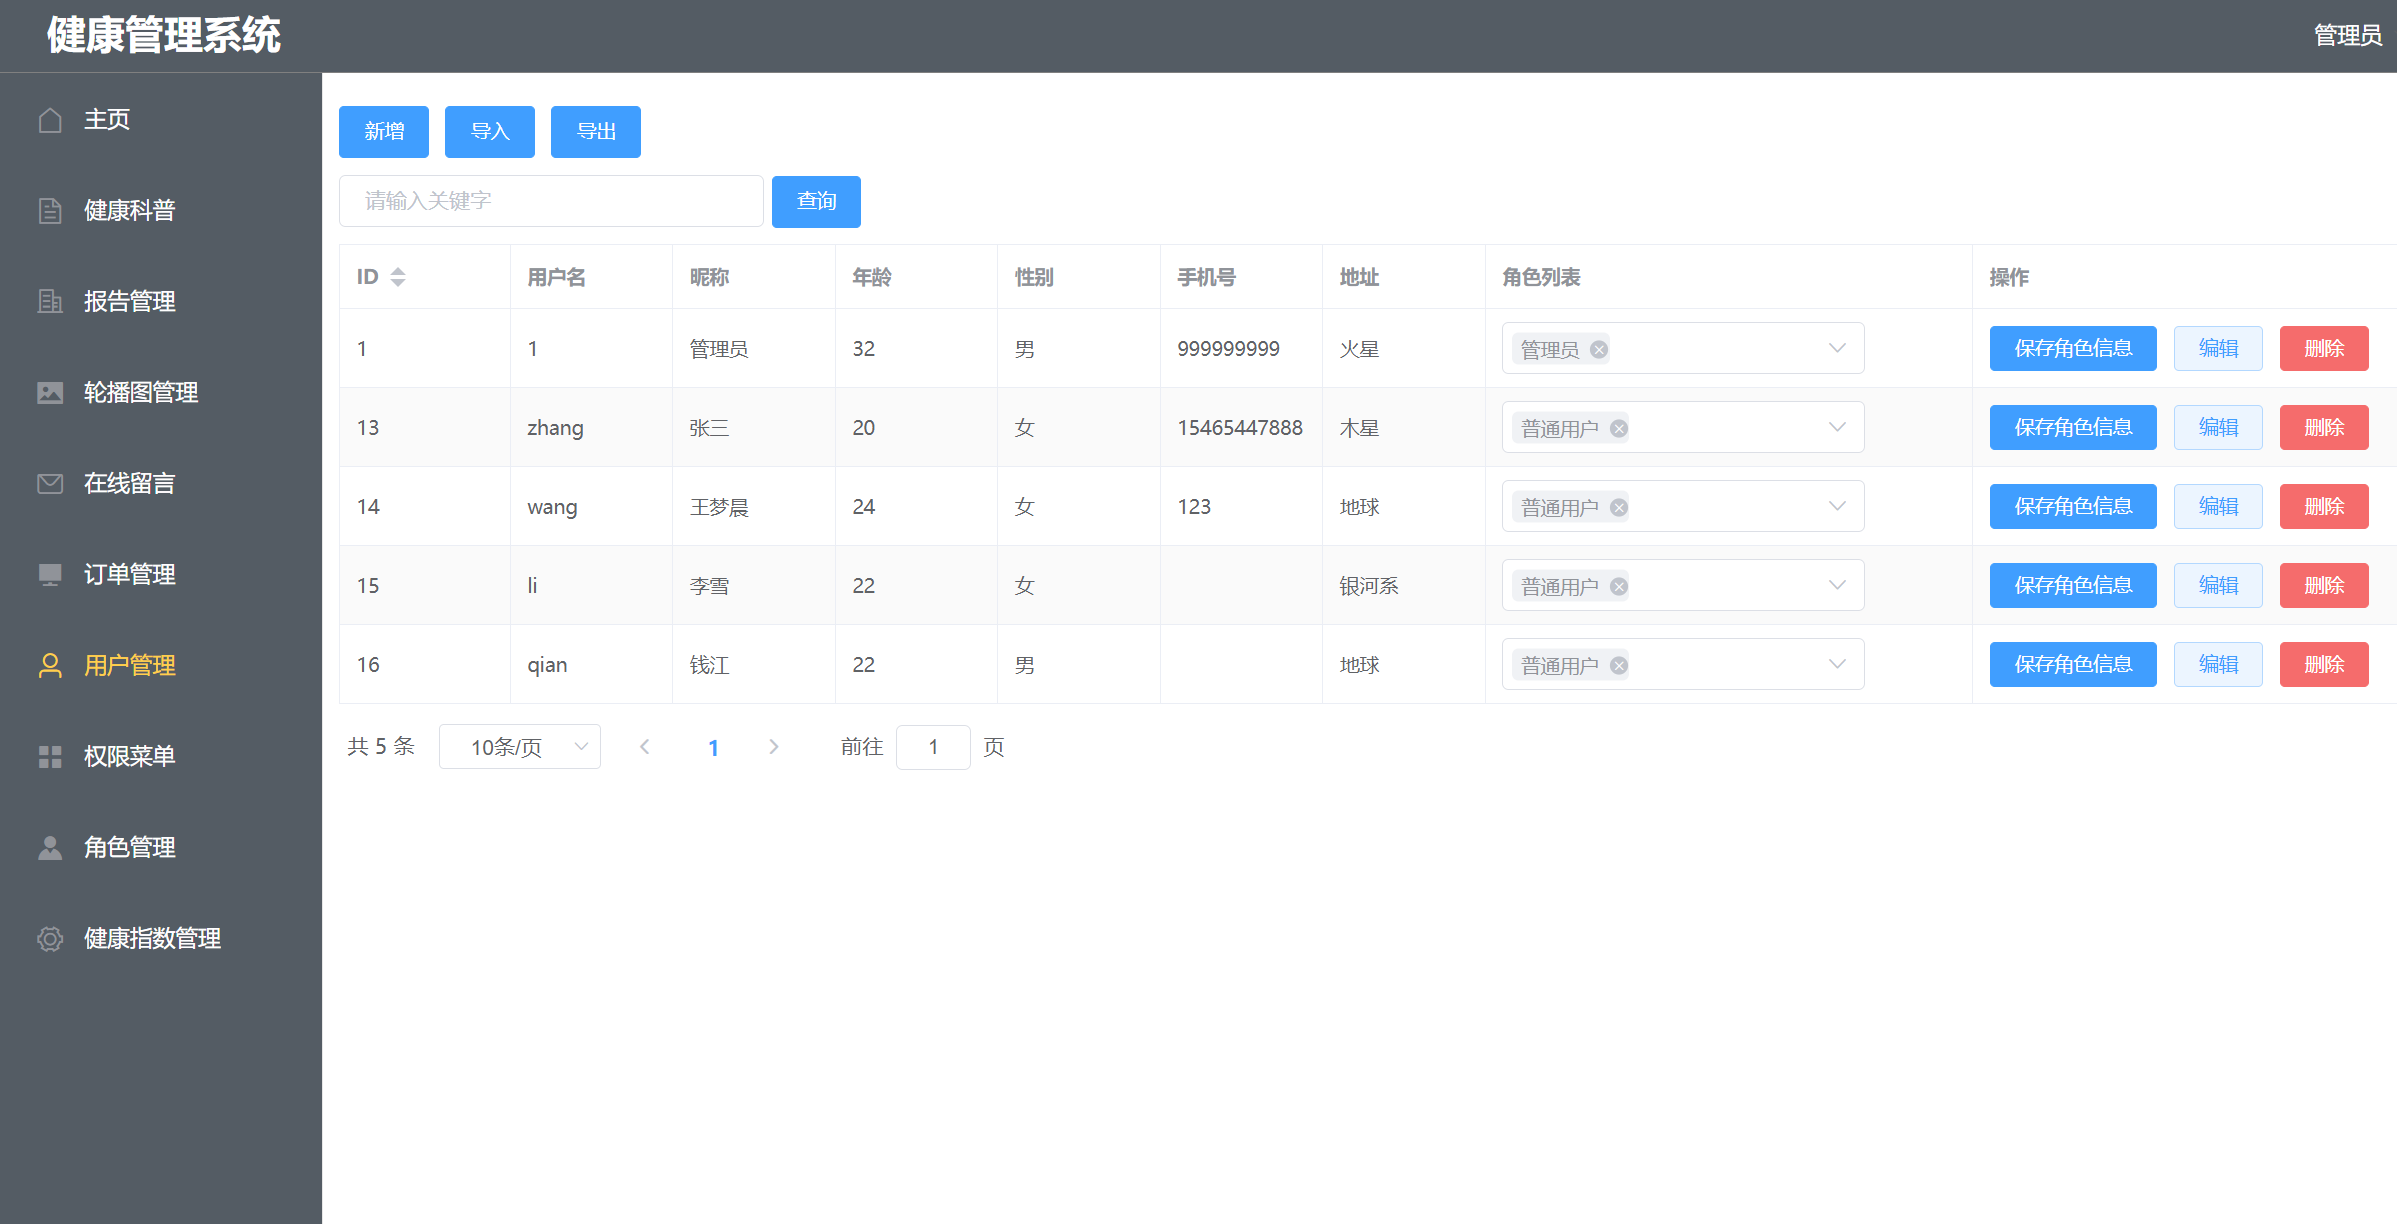This screenshot has width=2397, height=1224.
Task: Edit the li user row
Action: 2218,585
